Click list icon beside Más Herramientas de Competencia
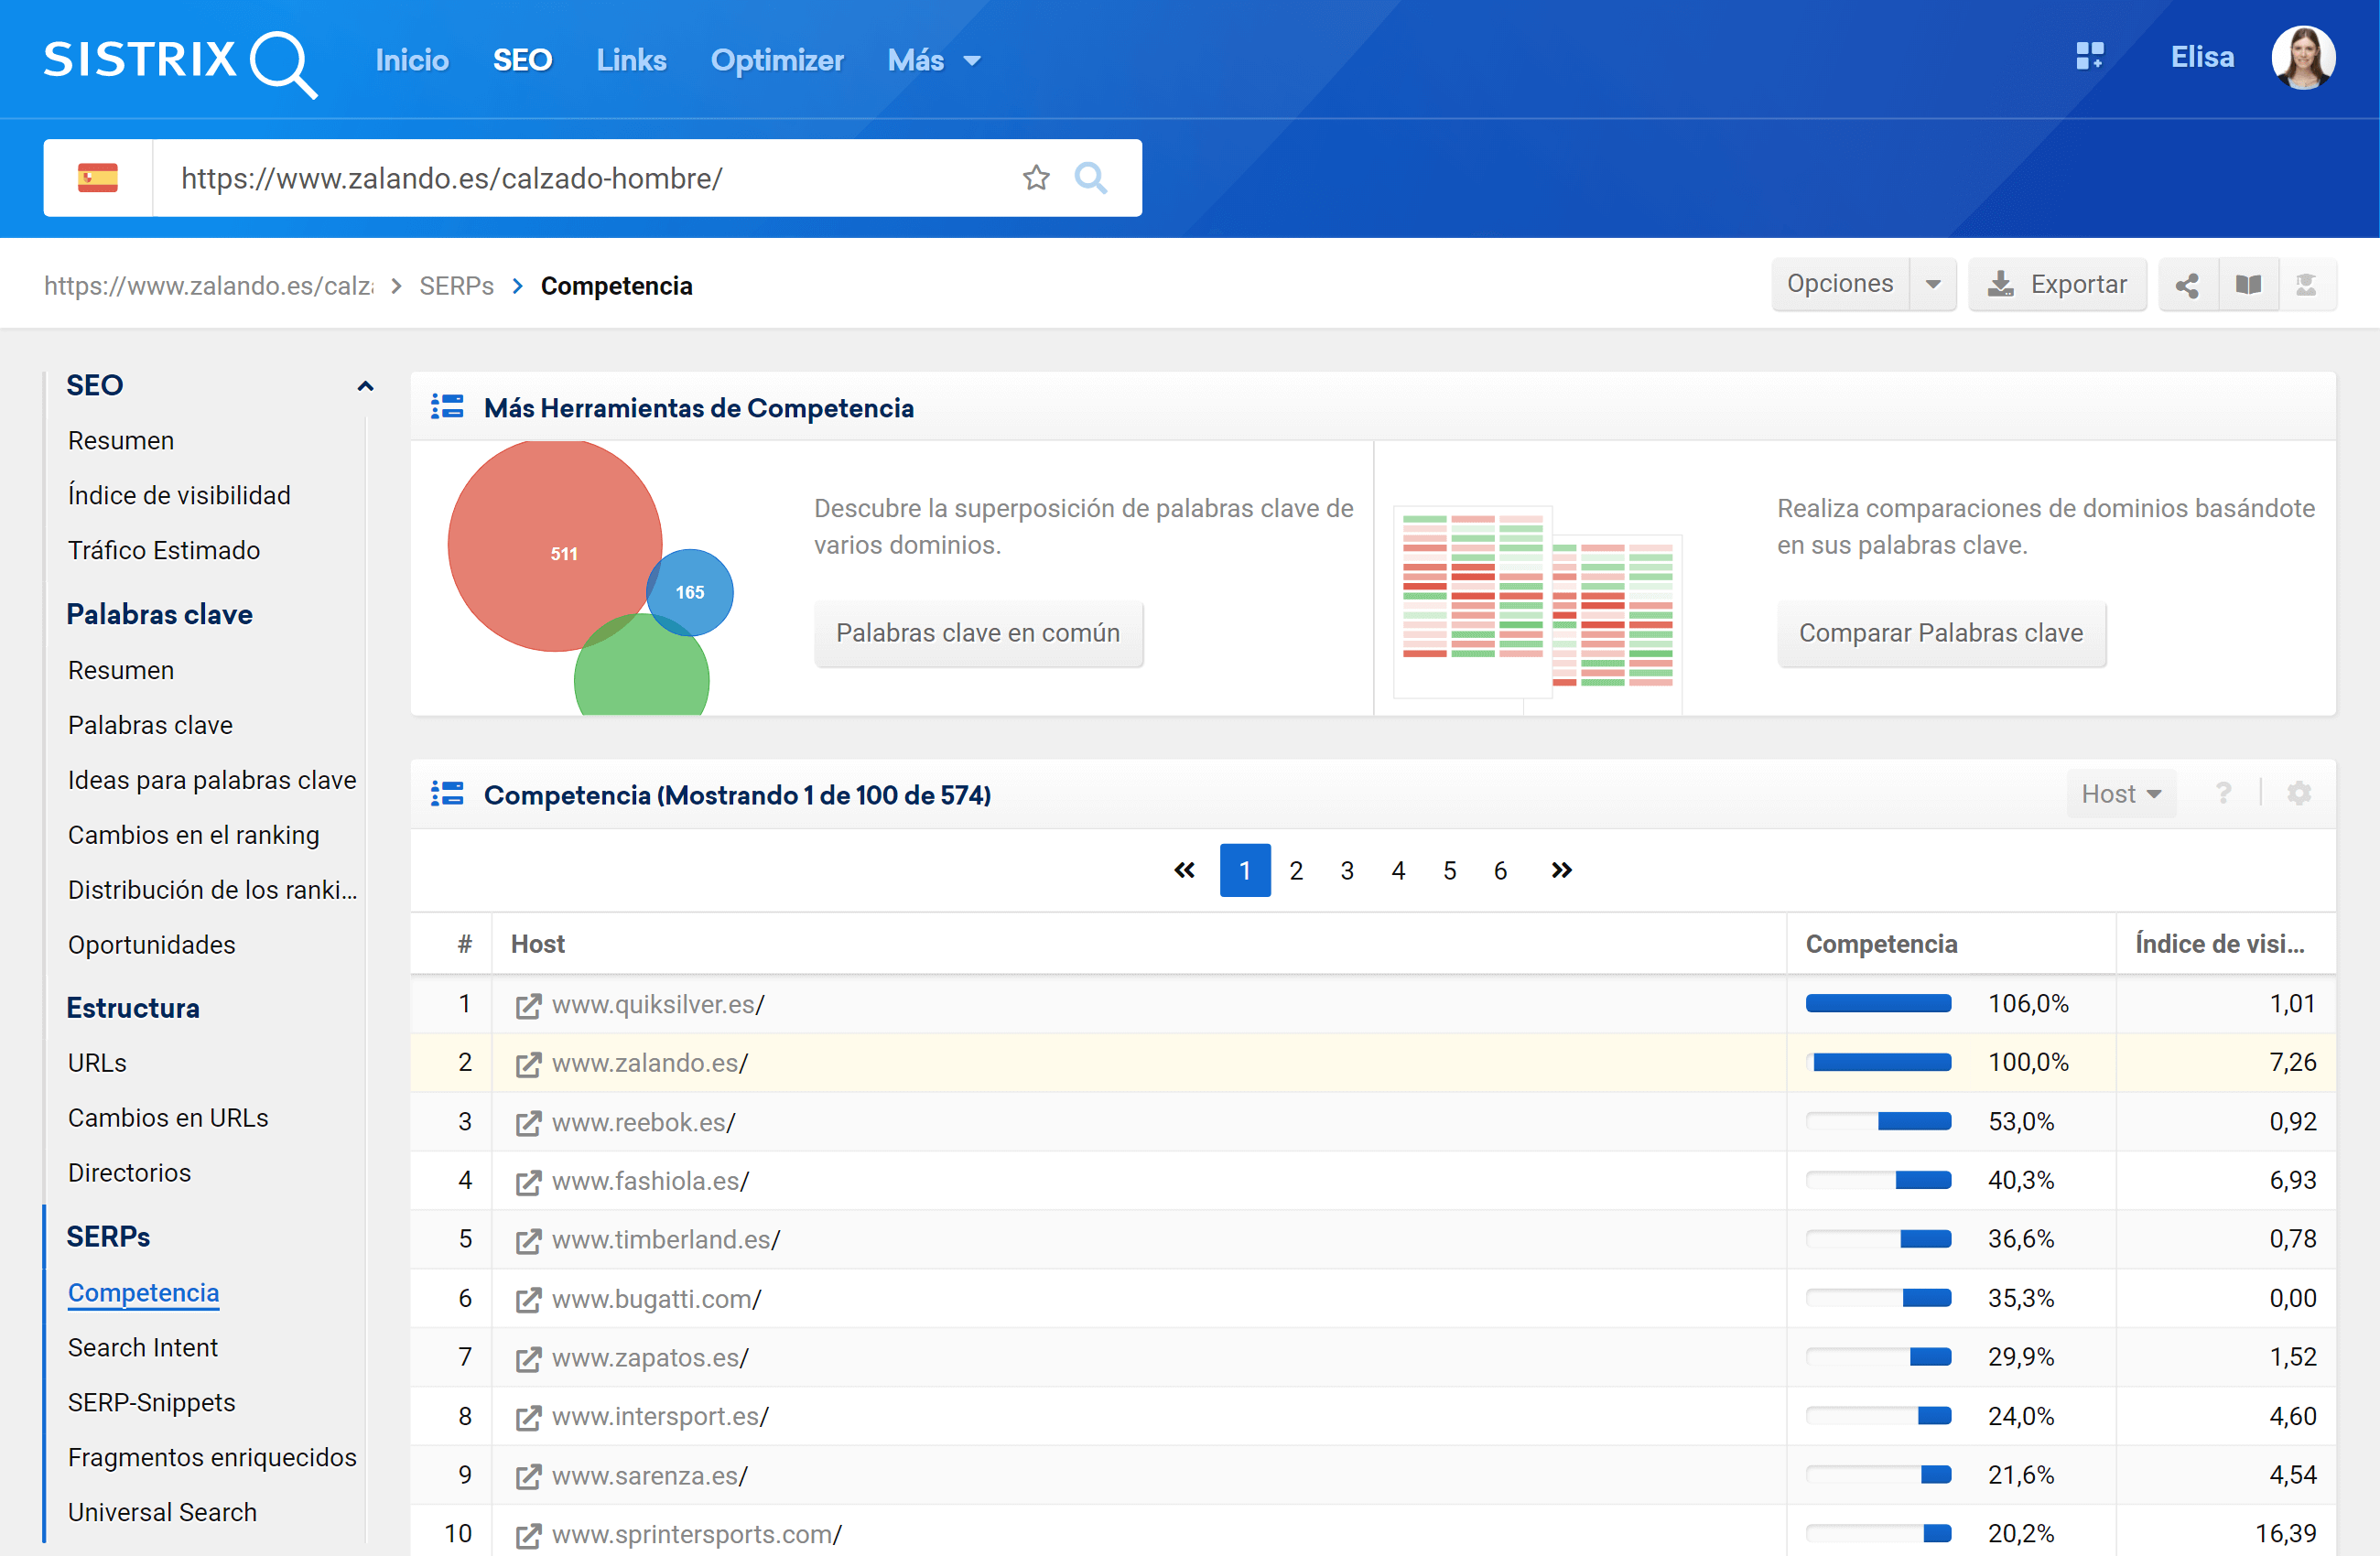 (x=447, y=407)
